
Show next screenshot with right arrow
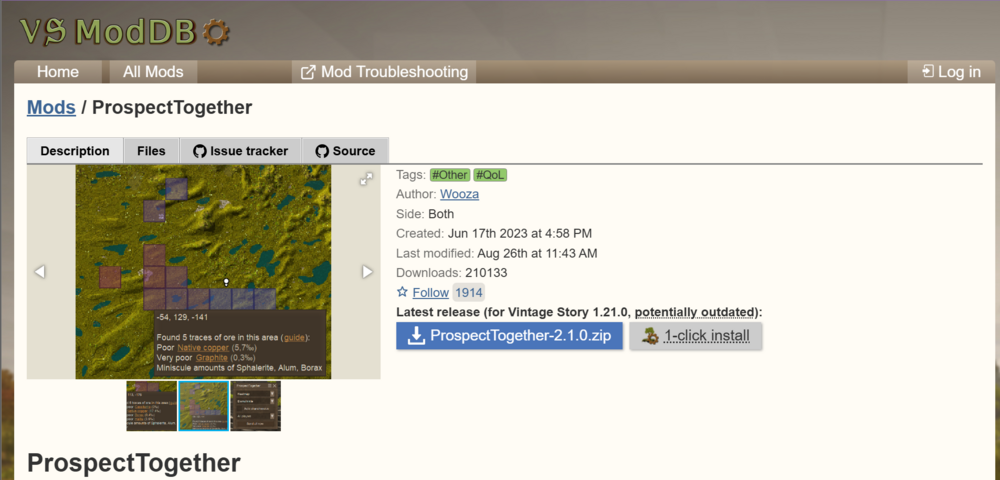point(367,272)
